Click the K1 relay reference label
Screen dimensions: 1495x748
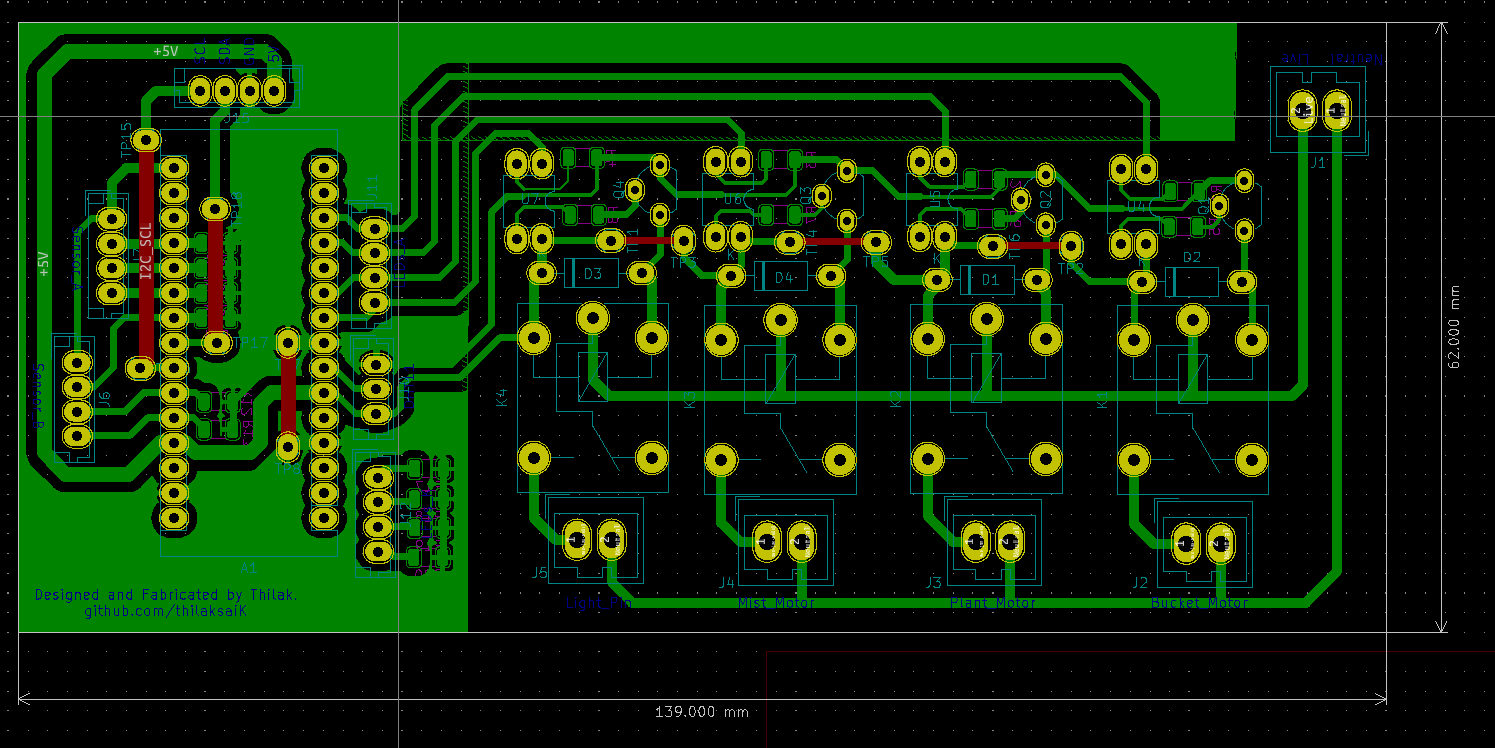(1103, 400)
